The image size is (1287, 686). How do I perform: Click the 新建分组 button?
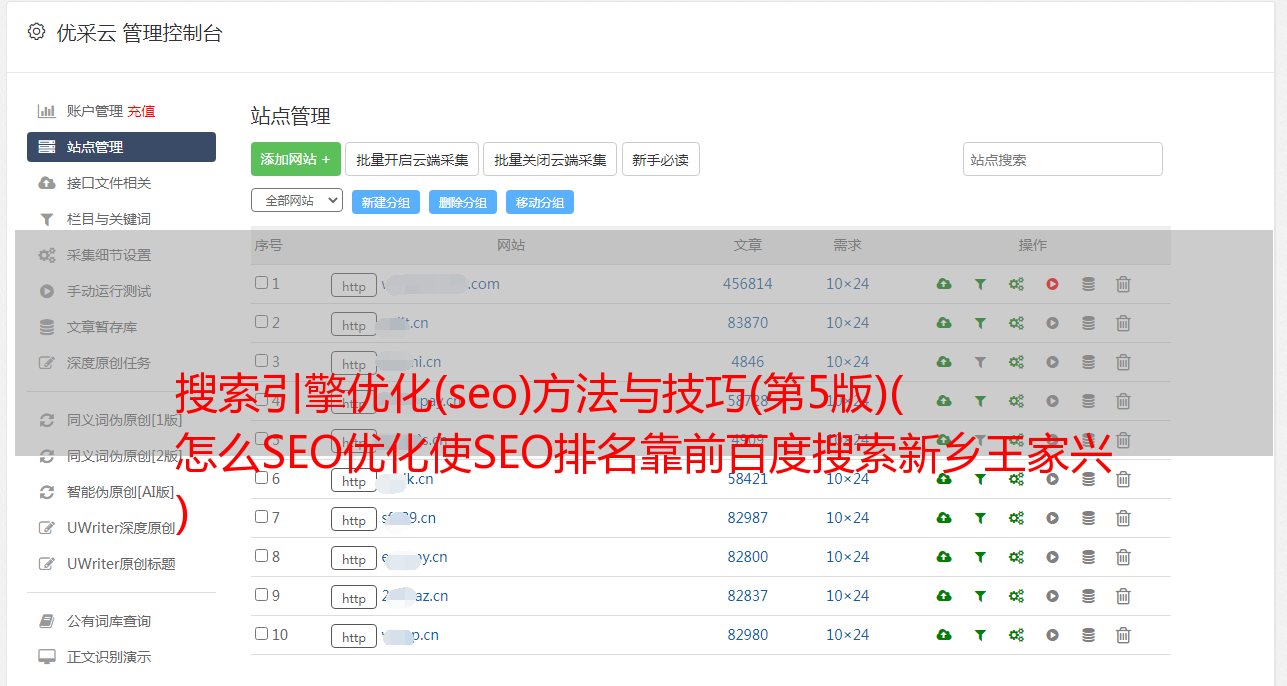tap(386, 202)
